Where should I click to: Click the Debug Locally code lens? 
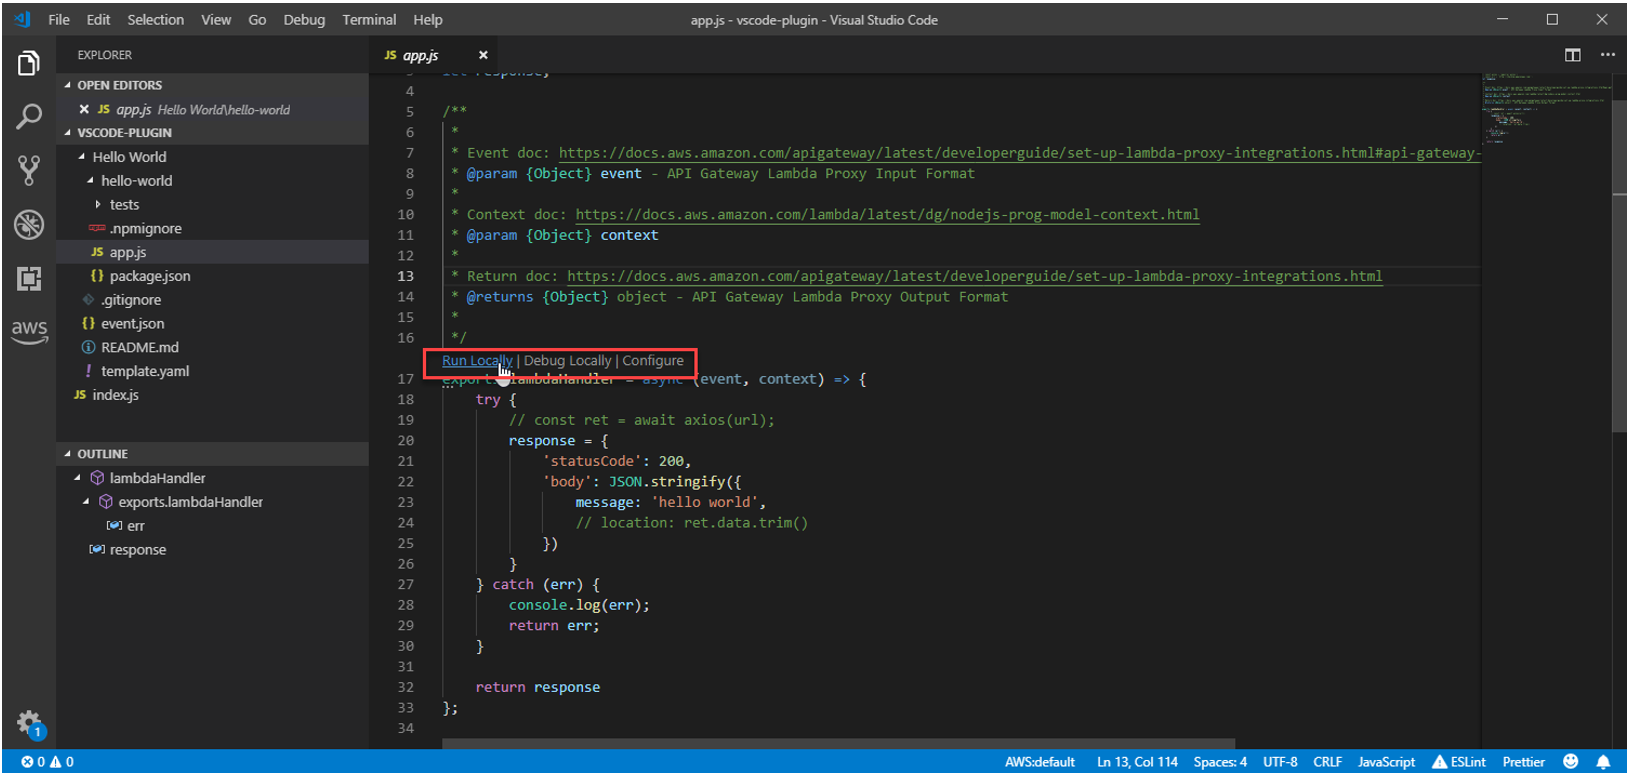[x=567, y=361]
